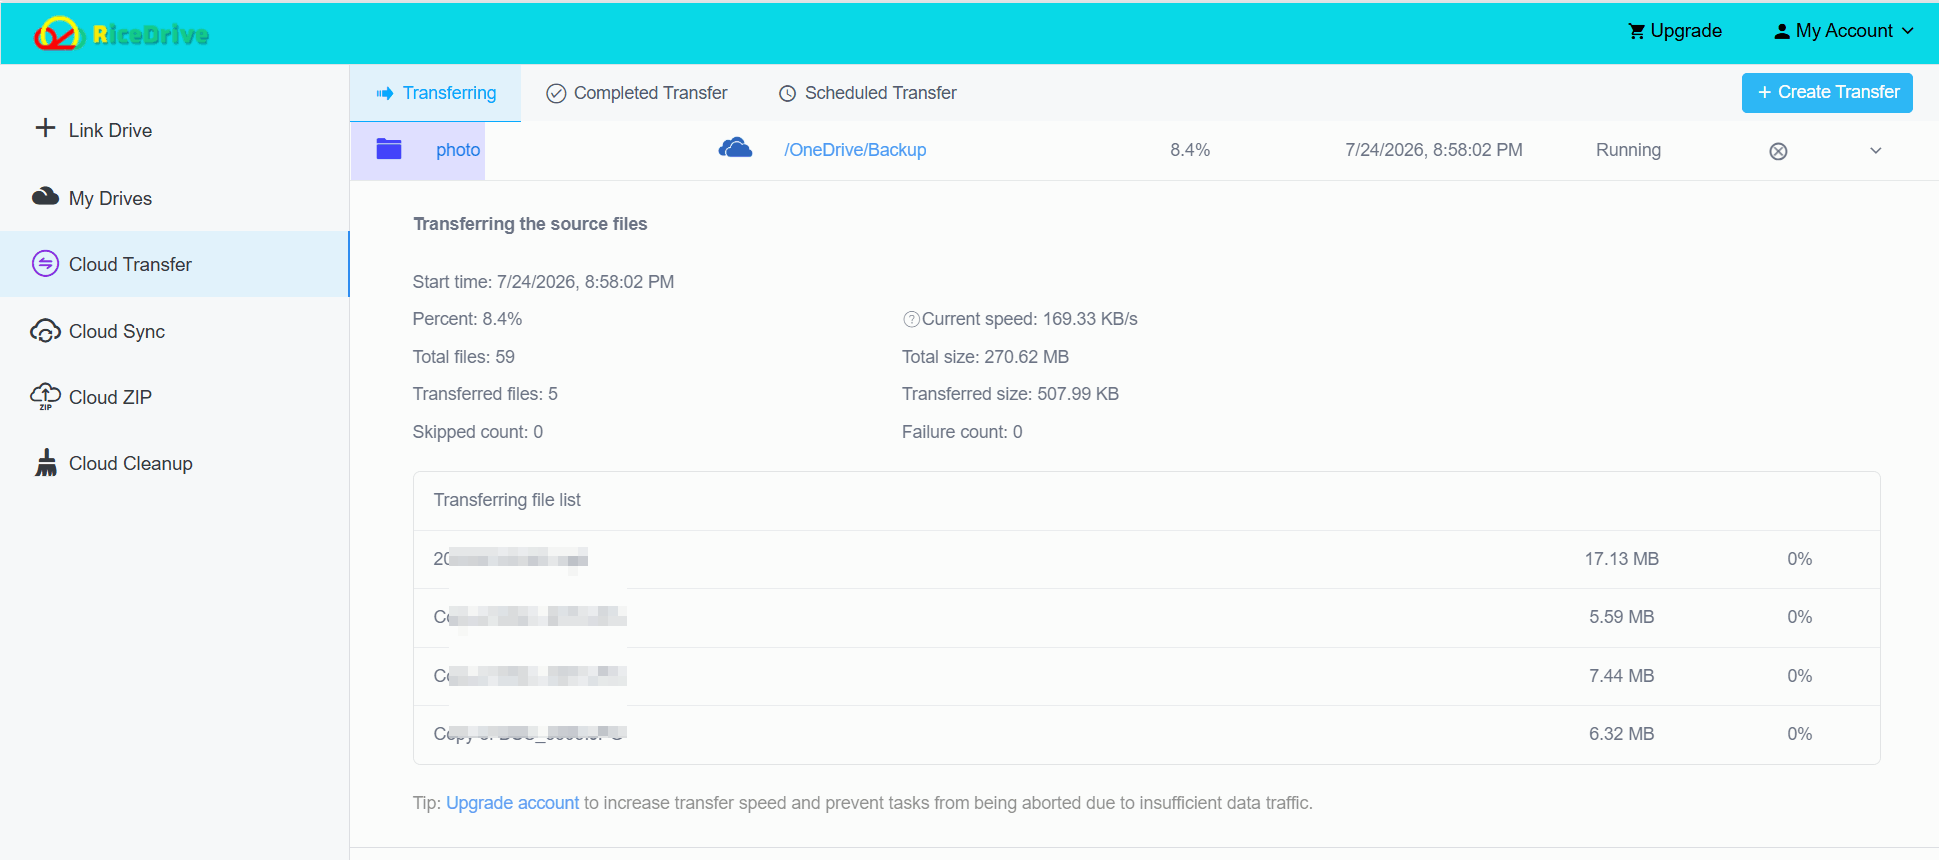Click the Completed Transfer checkmark icon
This screenshot has height=860, width=1939.
coord(556,93)
